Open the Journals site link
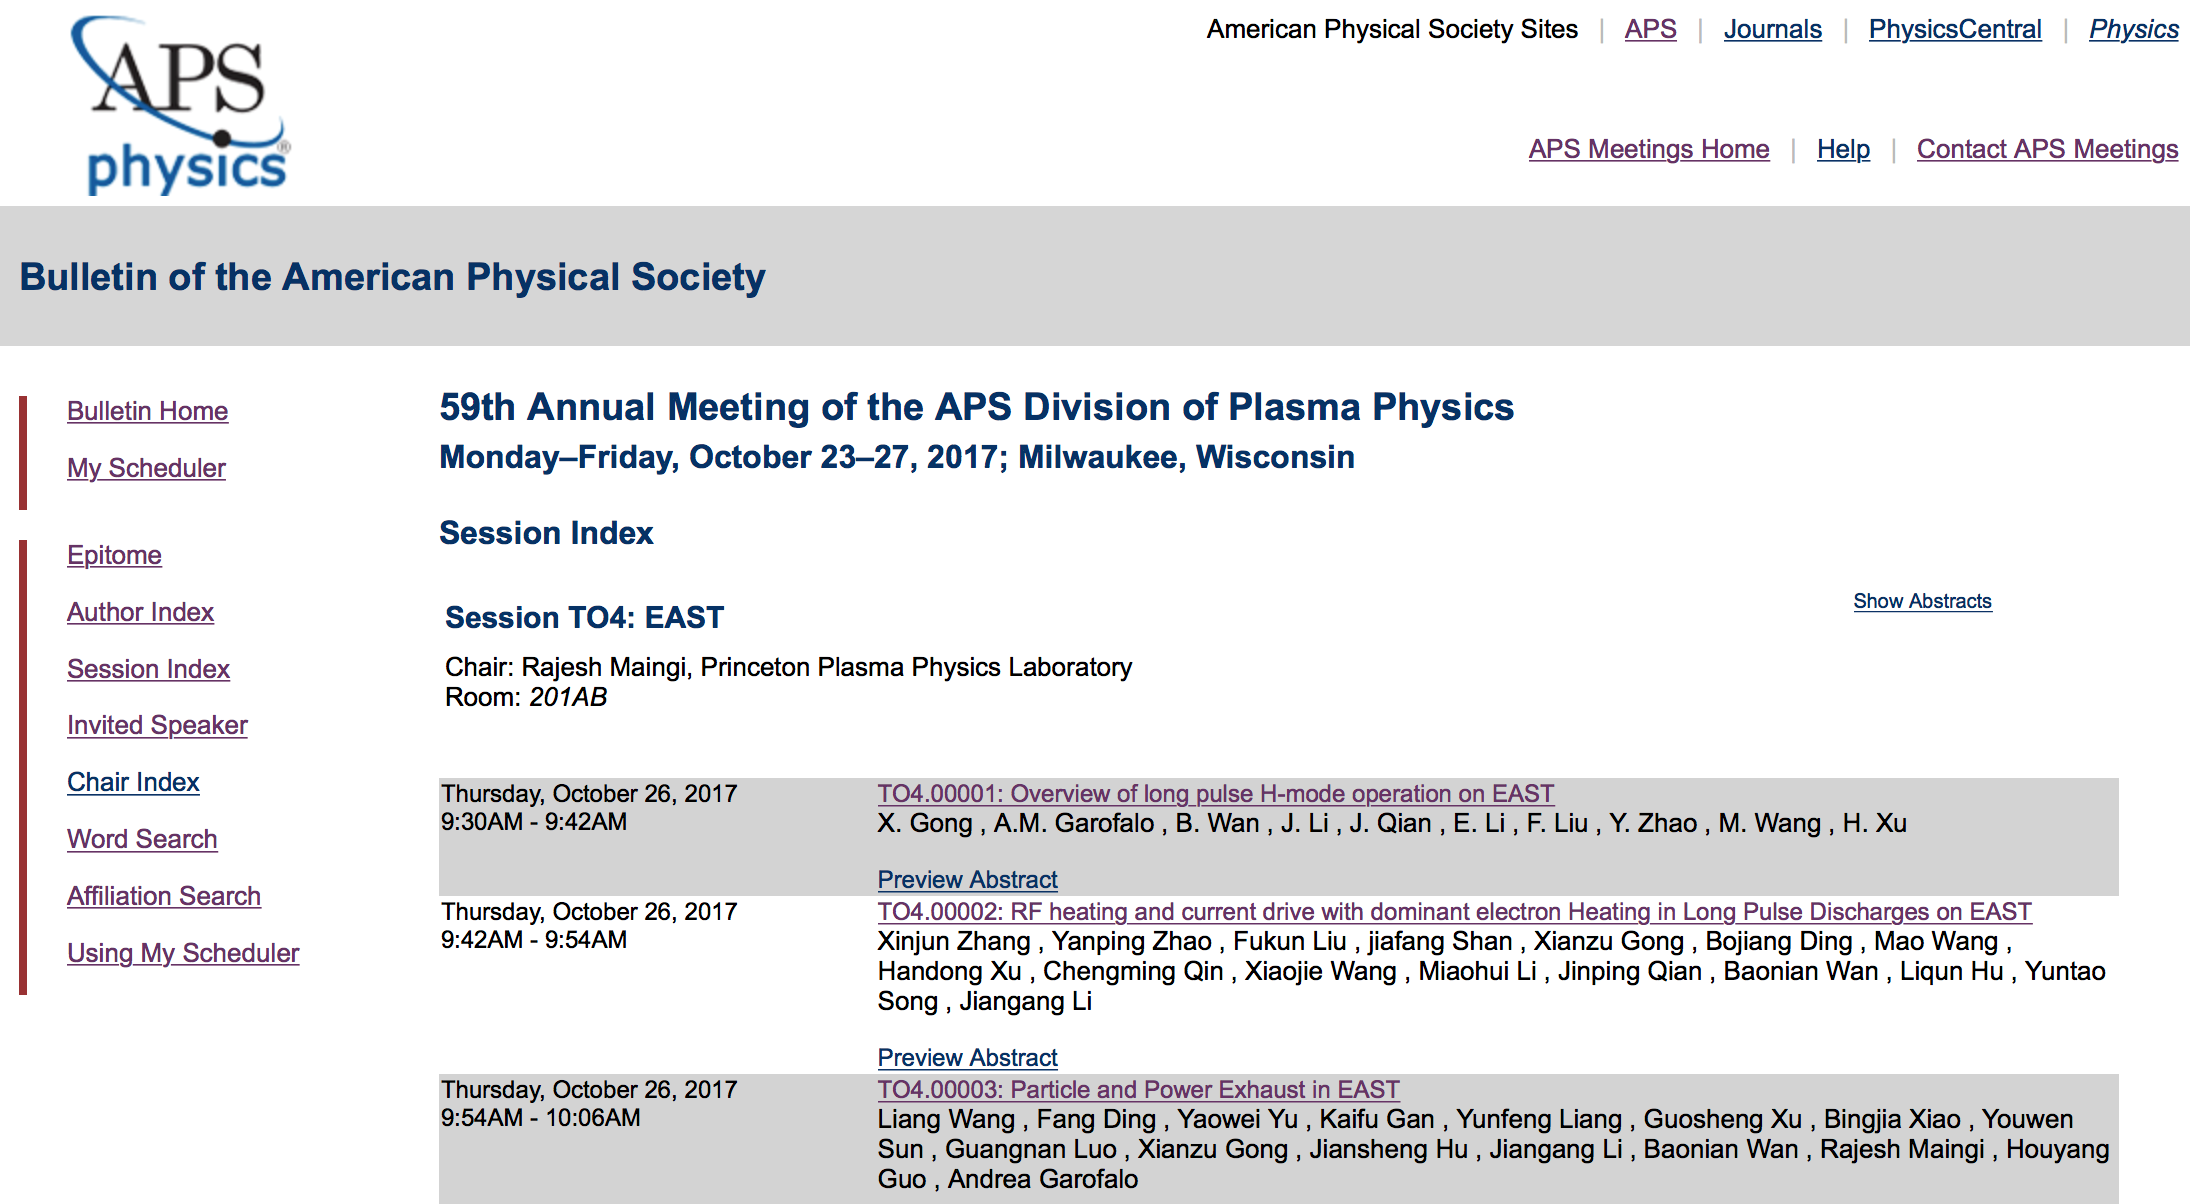Viewport: 2190px width, 1204px height. pos(1772,30)
